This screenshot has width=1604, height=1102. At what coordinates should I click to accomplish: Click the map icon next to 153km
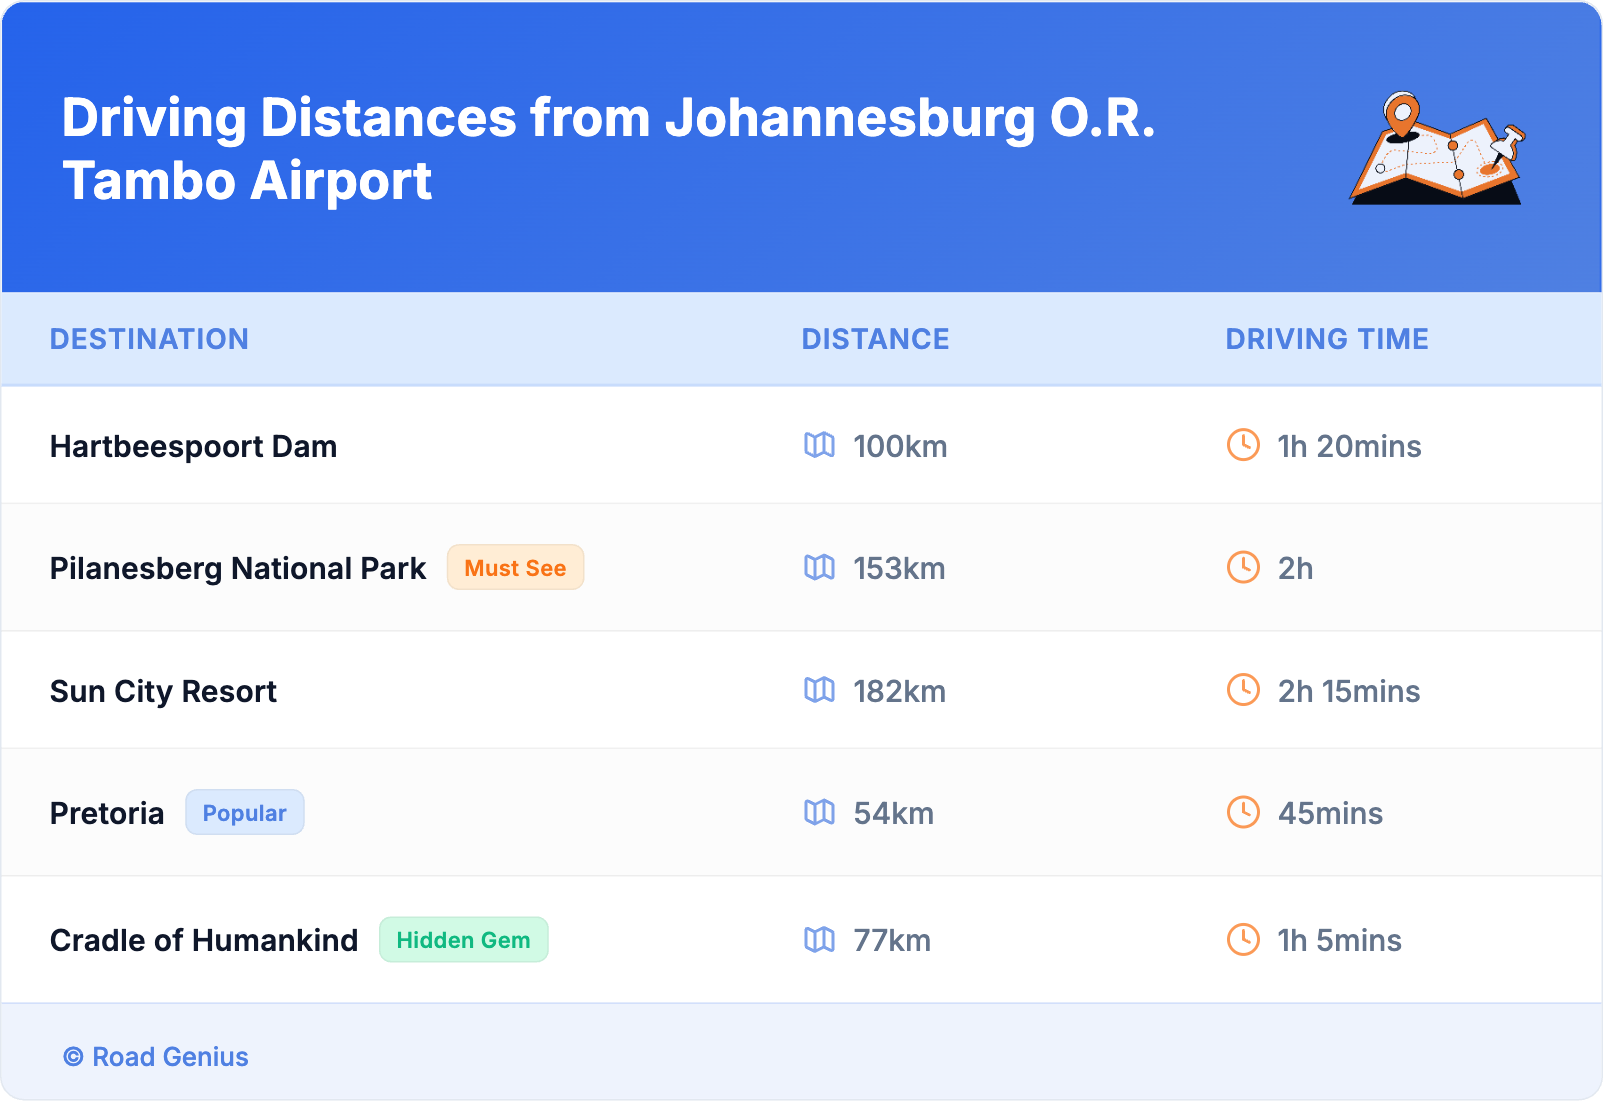[819, 568]
